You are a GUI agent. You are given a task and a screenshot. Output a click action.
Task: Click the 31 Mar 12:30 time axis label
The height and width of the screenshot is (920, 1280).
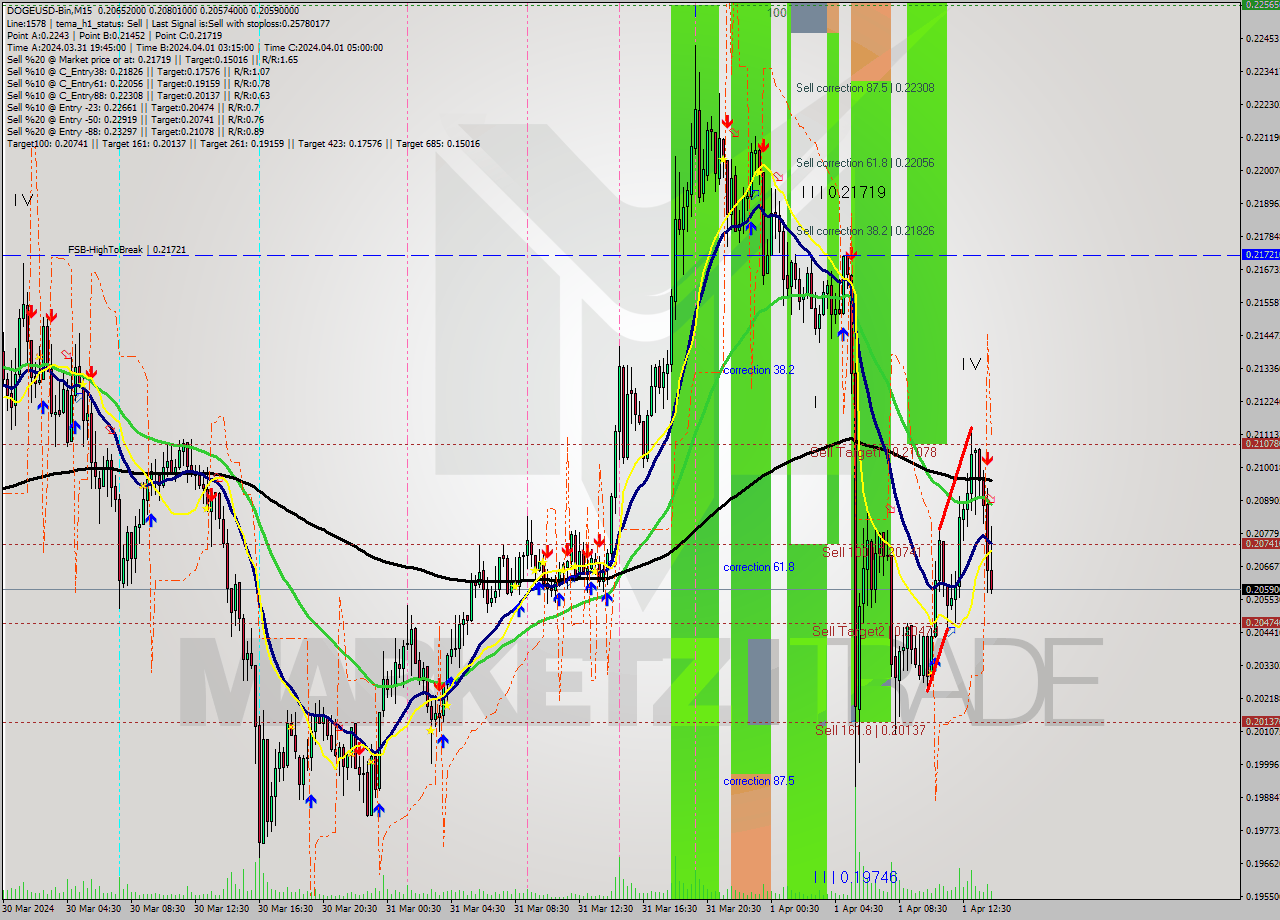[x=606, y=909]
